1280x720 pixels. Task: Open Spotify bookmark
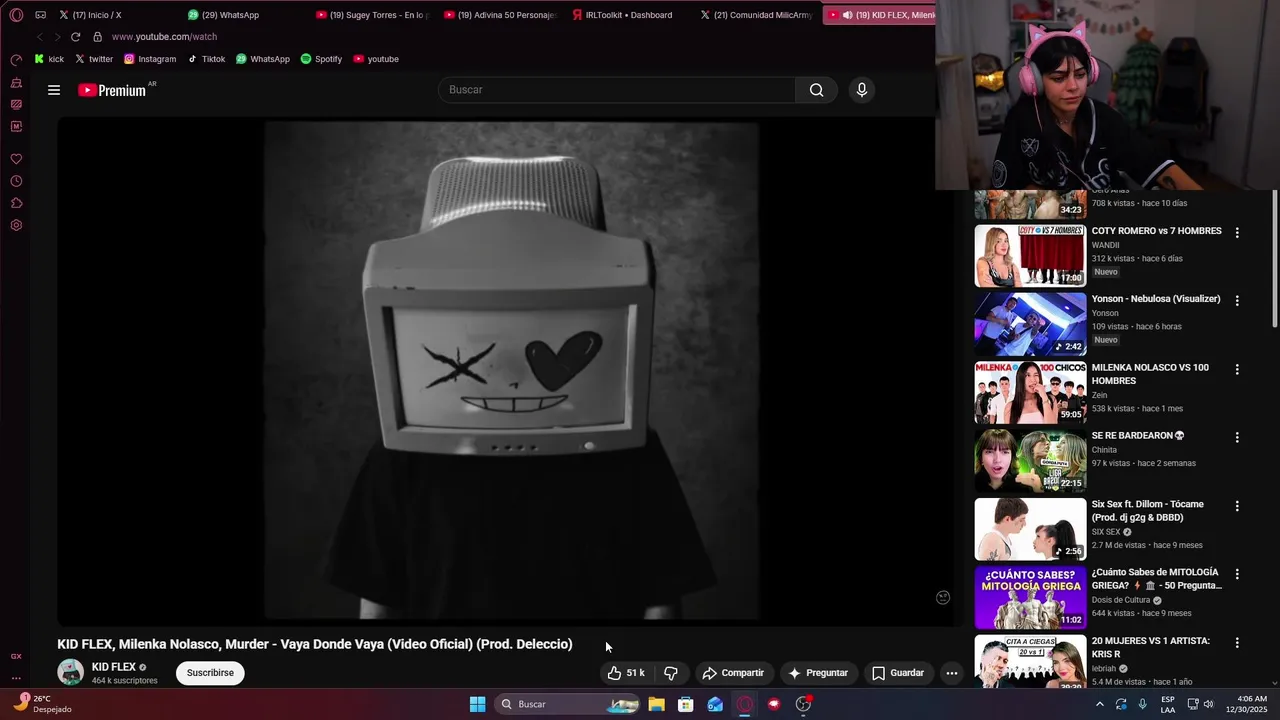click(321, 59)
